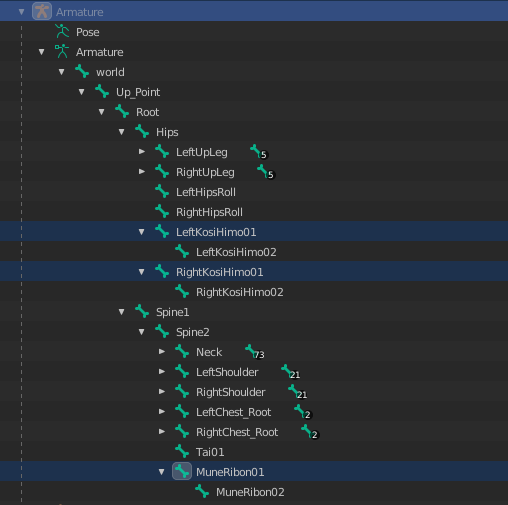Viewport: 508px width, 505px height.
Task: Click the Tai01 bone icon
Action: [x=182, y=452]
